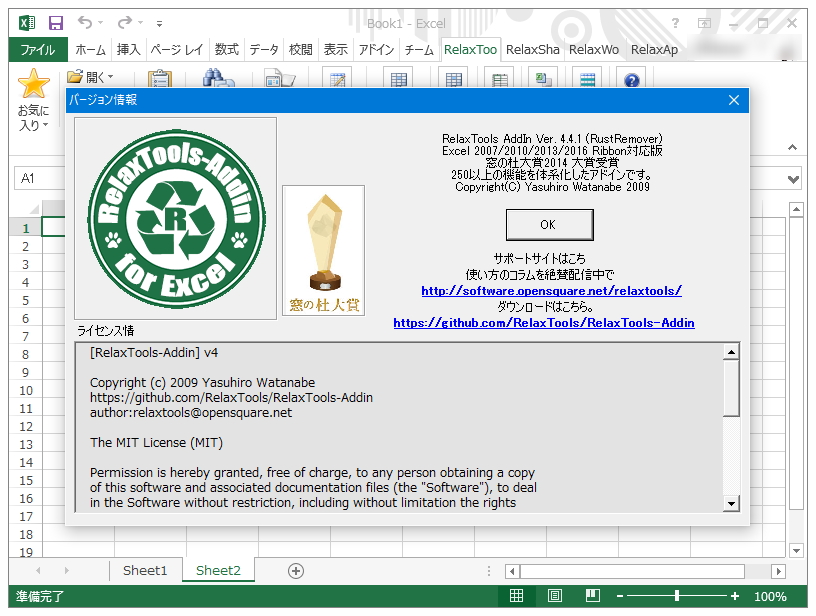Image resolution: width=816 pixels, height=616 pixels.
Task: Click the Help question mark icon on the ribbon
Action: (x=632, y=79)
